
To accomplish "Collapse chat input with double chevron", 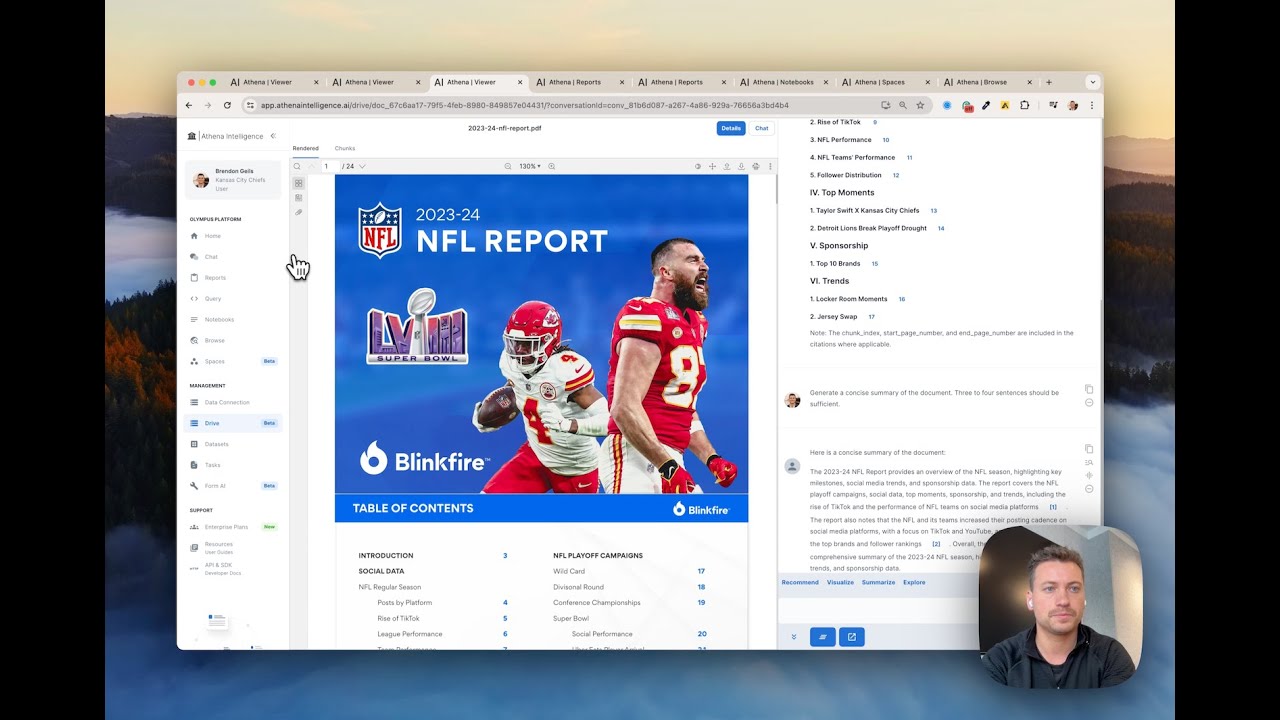I will pos(794,637).
